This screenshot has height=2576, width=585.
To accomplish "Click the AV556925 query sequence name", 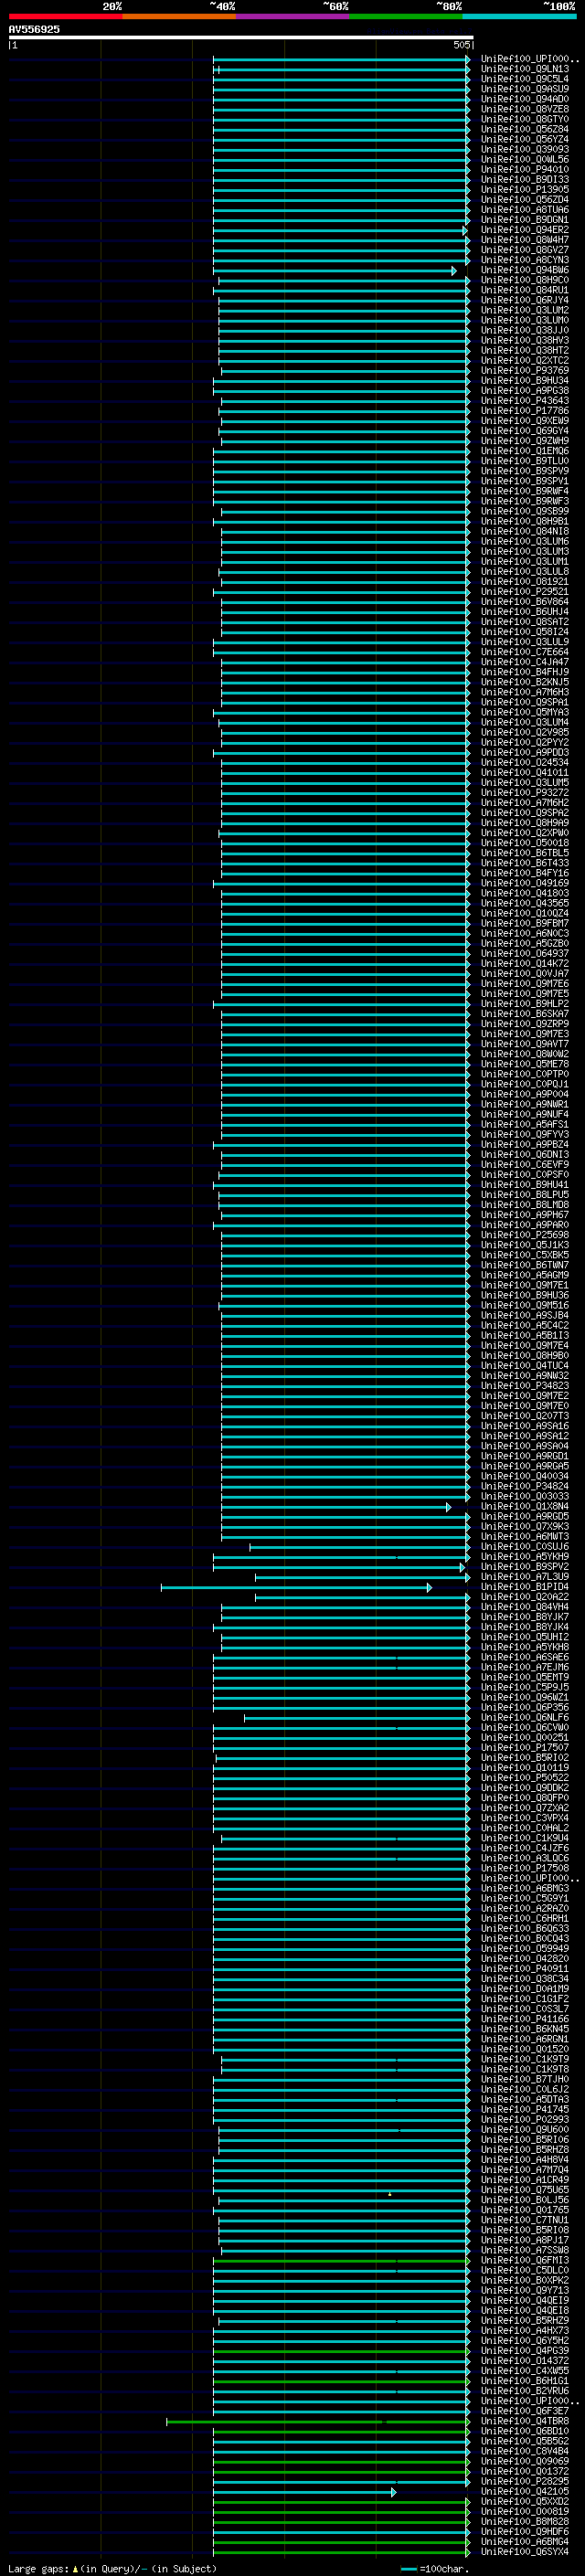I will 34,29.
